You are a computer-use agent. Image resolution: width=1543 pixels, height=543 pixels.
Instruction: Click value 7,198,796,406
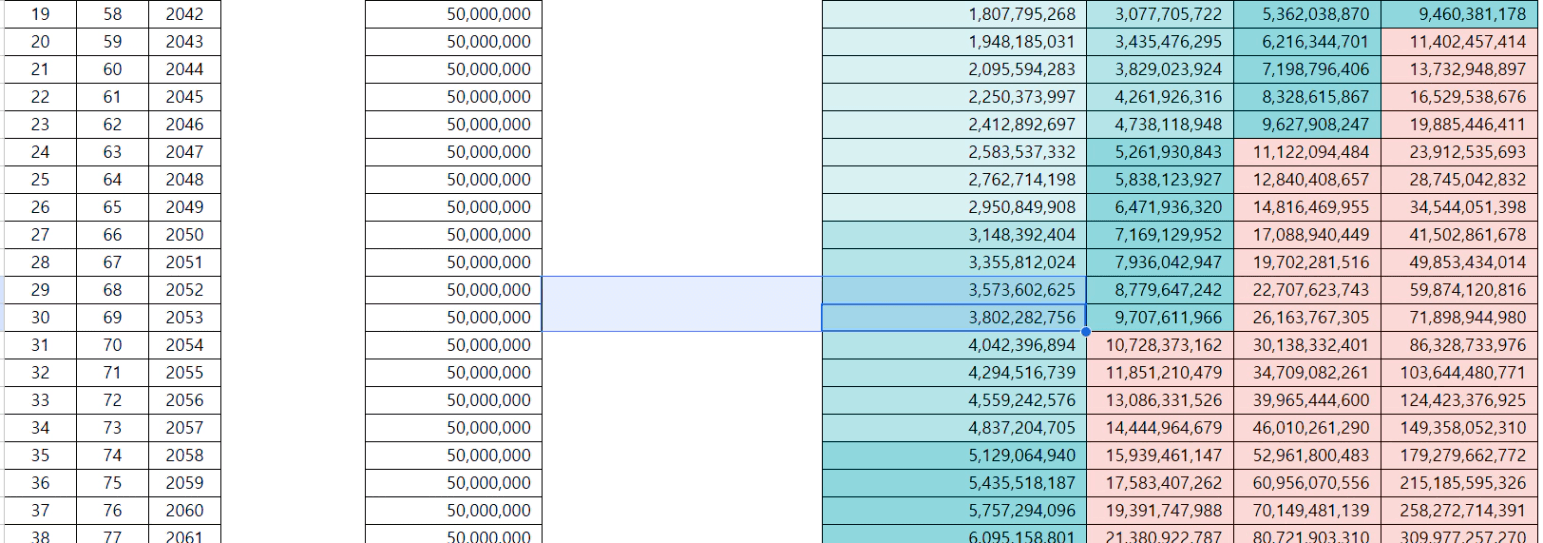[1307, 69]
